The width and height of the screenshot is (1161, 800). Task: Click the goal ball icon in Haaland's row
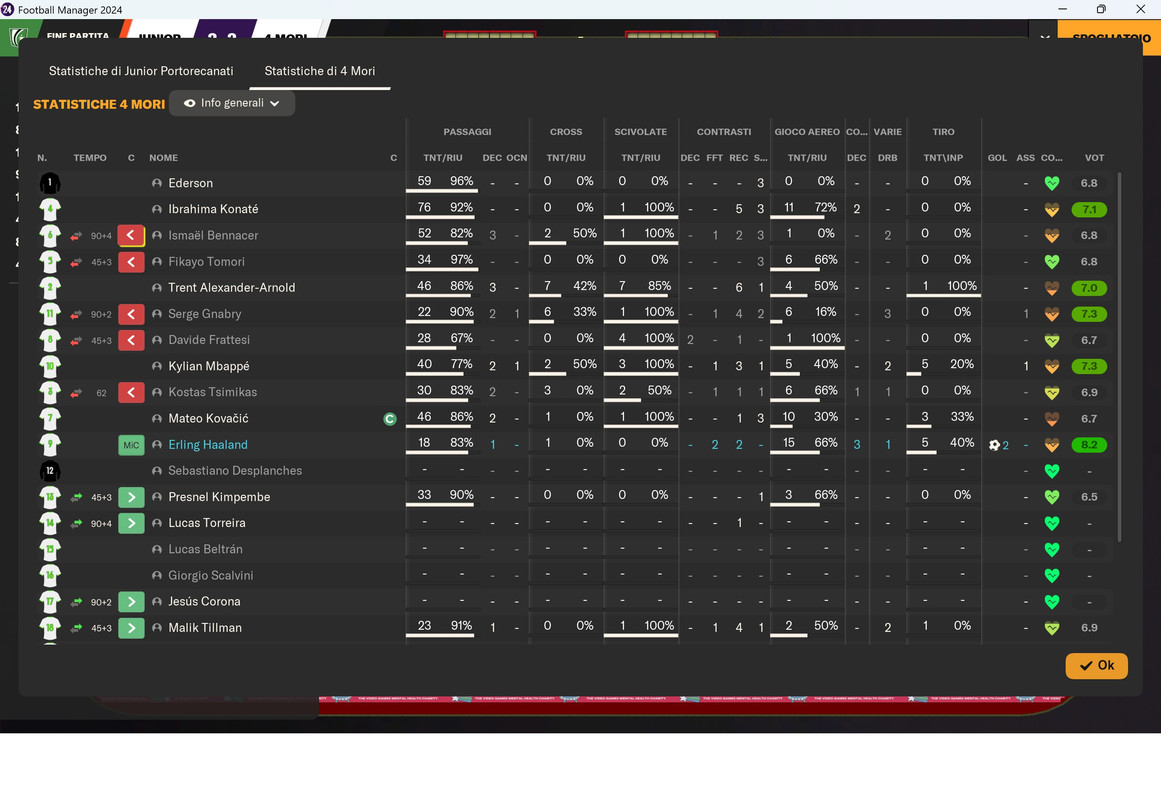tap(994, 445)
